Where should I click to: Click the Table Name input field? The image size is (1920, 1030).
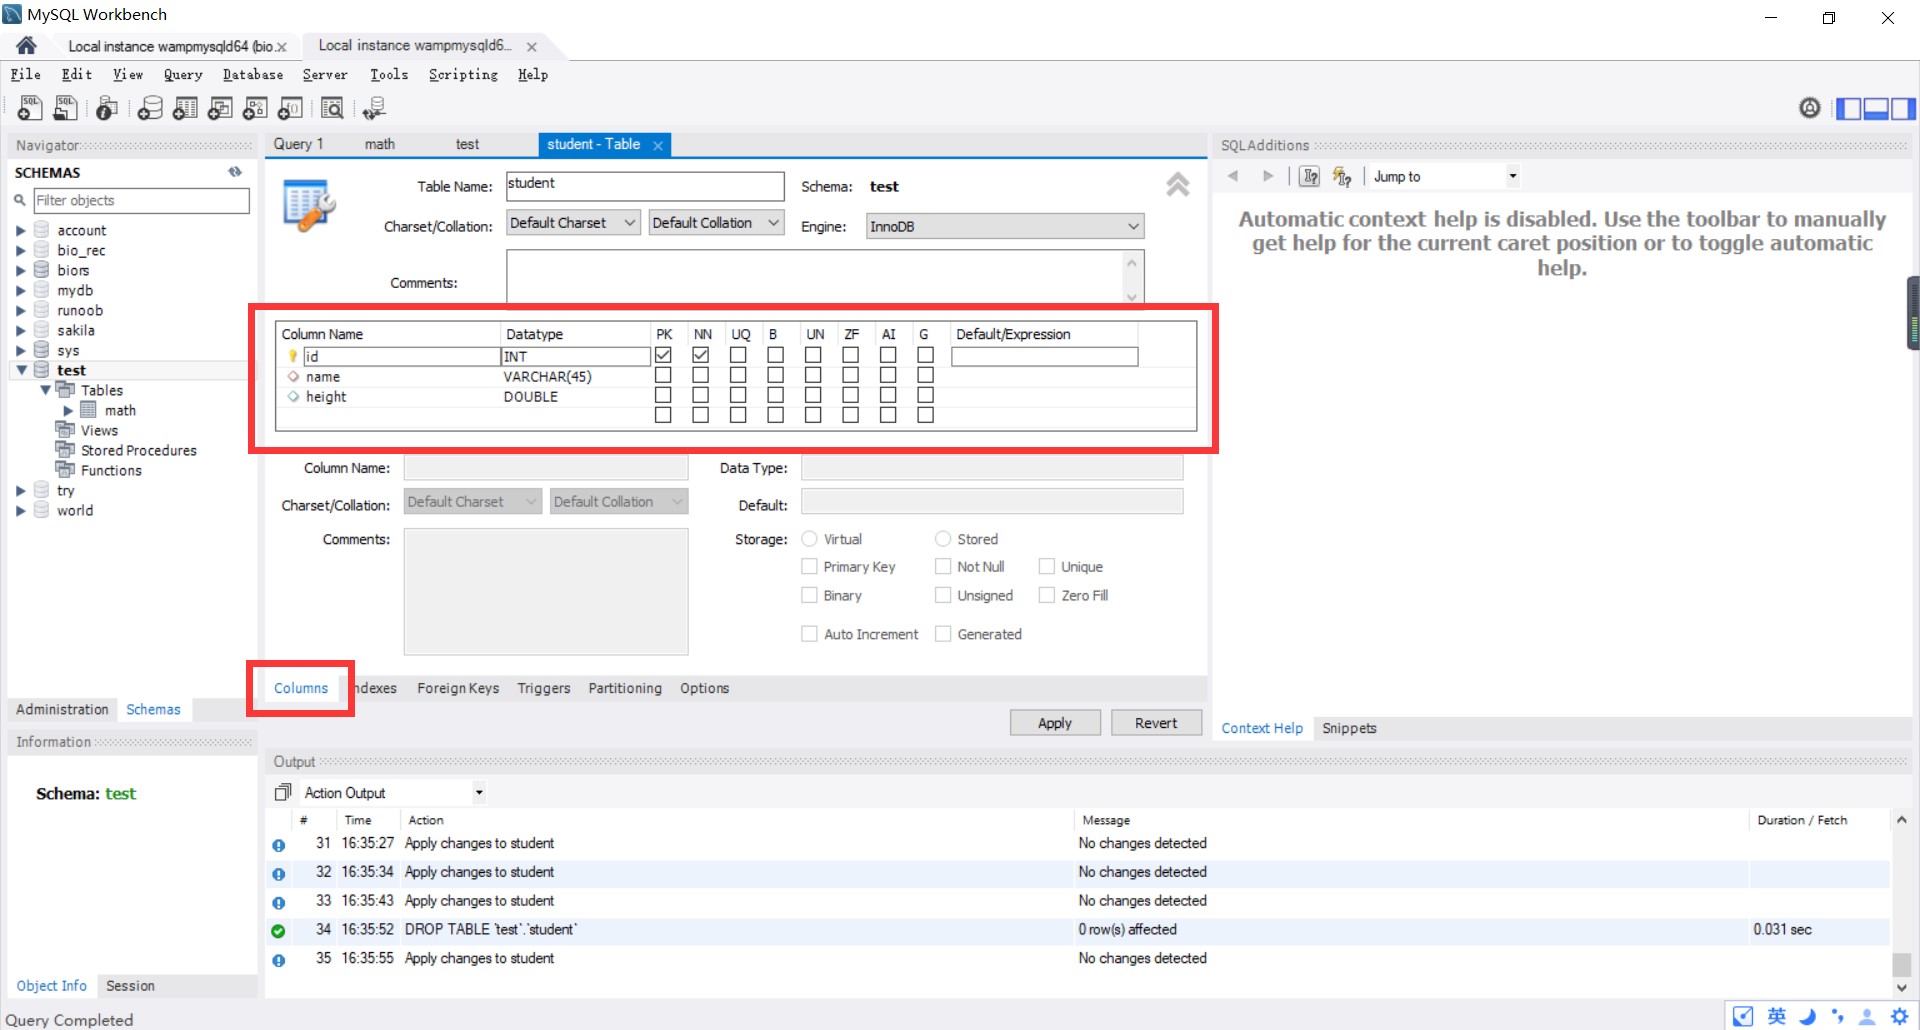645,186
